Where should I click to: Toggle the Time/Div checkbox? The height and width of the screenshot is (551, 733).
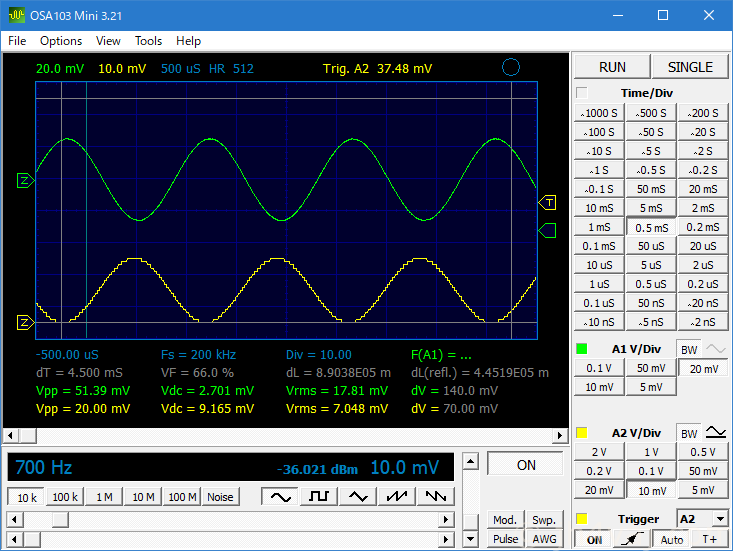point(582,93)
